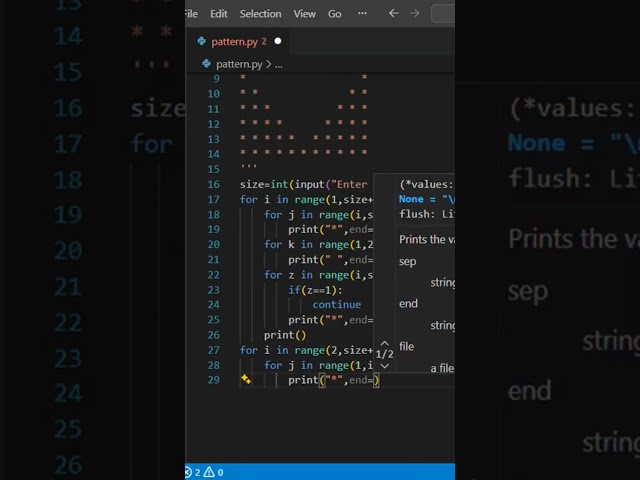Click the '1/2' signature counter
Viewport: 640px width, 480px height.
point(384,354)
